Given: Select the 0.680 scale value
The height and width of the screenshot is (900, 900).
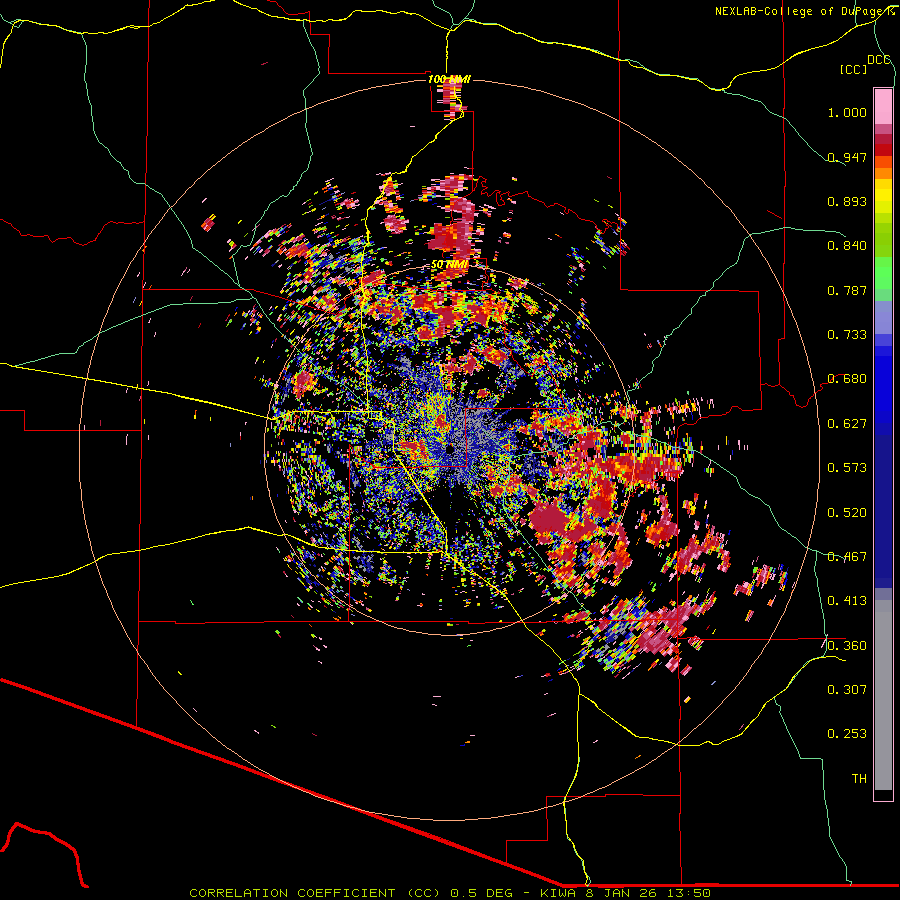Looking at the screenshot, I should (847, 379).
